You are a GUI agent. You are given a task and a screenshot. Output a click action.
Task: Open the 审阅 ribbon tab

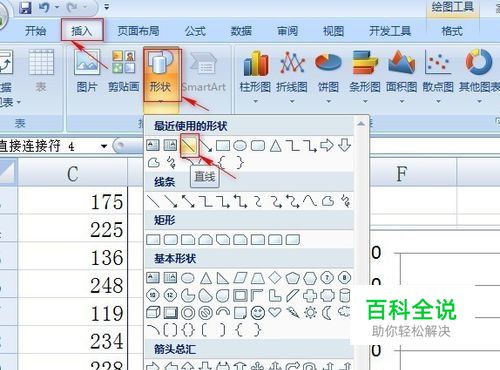(287, 31)
